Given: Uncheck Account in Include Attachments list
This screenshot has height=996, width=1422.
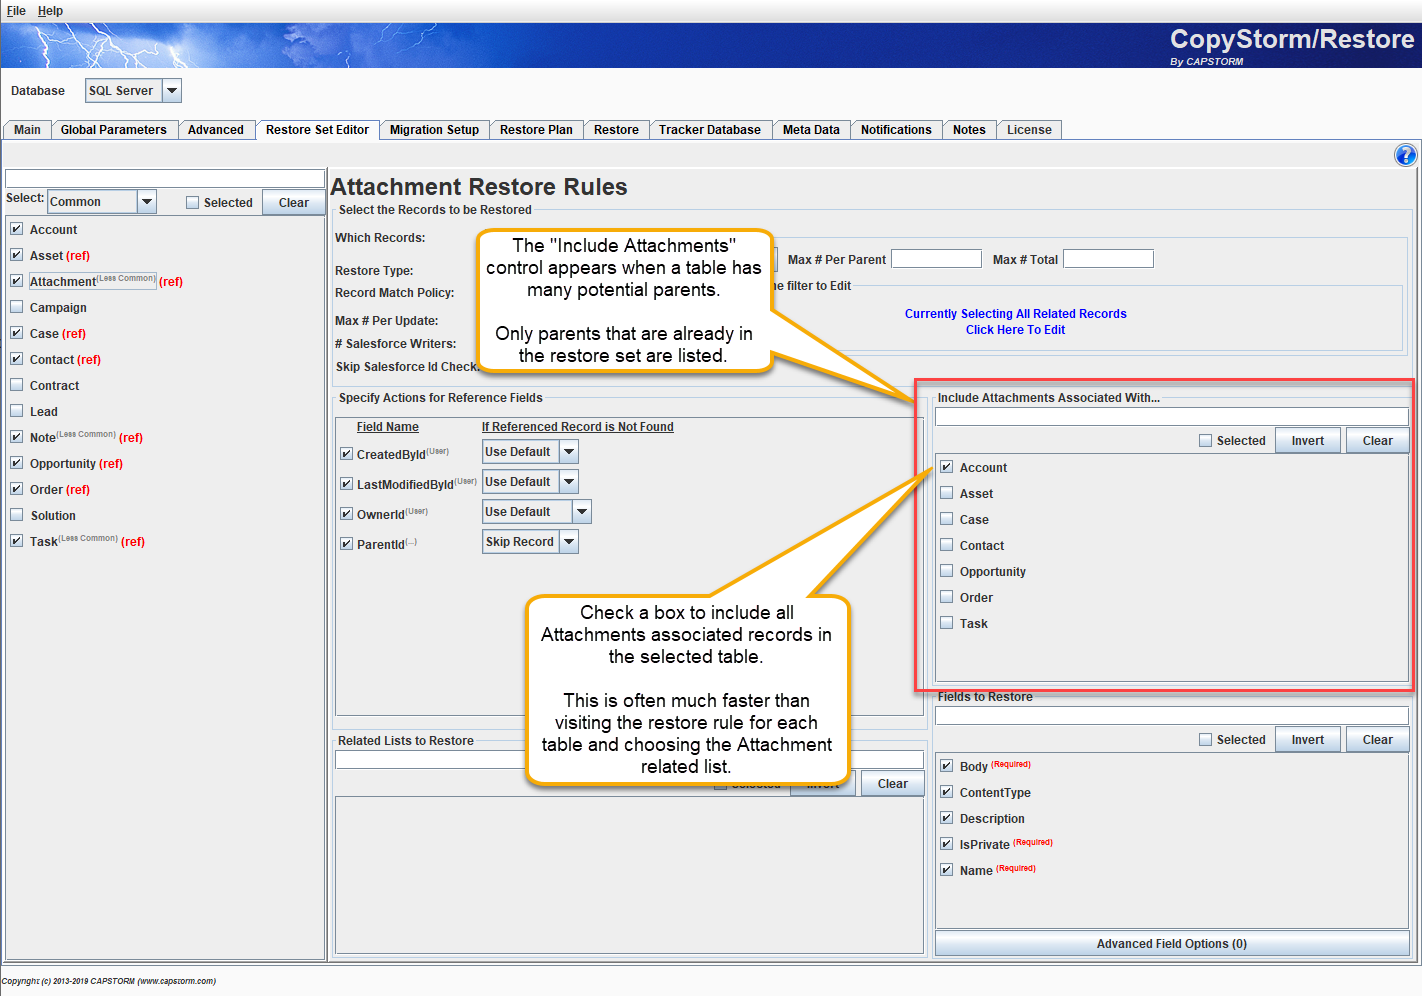Looking at the screenshot, I should pyautogui.click(x=947, y=467).
